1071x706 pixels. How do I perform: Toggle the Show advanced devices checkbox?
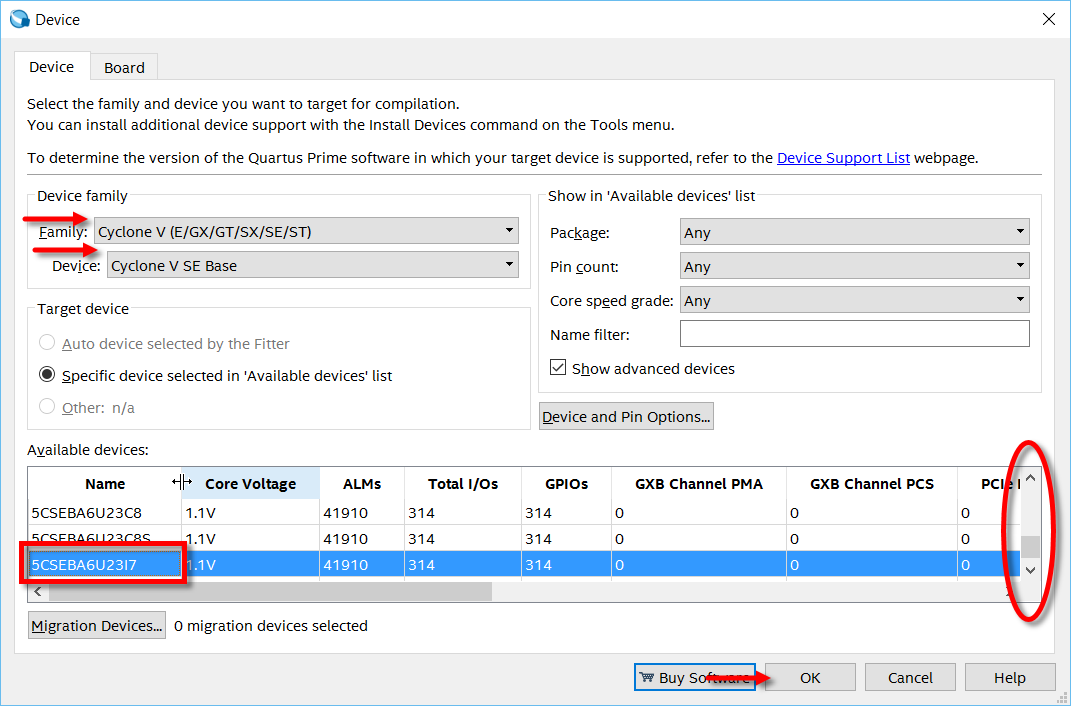pyautogui.click(x=559, y=369)
